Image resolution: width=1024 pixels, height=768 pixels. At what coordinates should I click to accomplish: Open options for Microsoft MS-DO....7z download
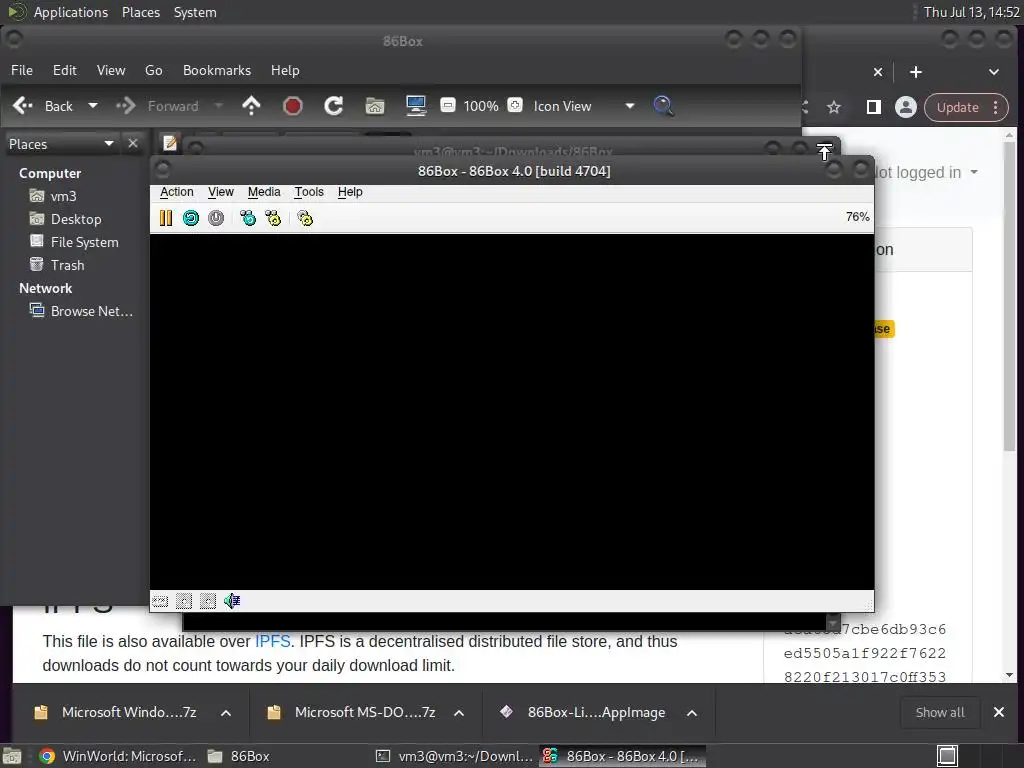(x=459, y=712)
